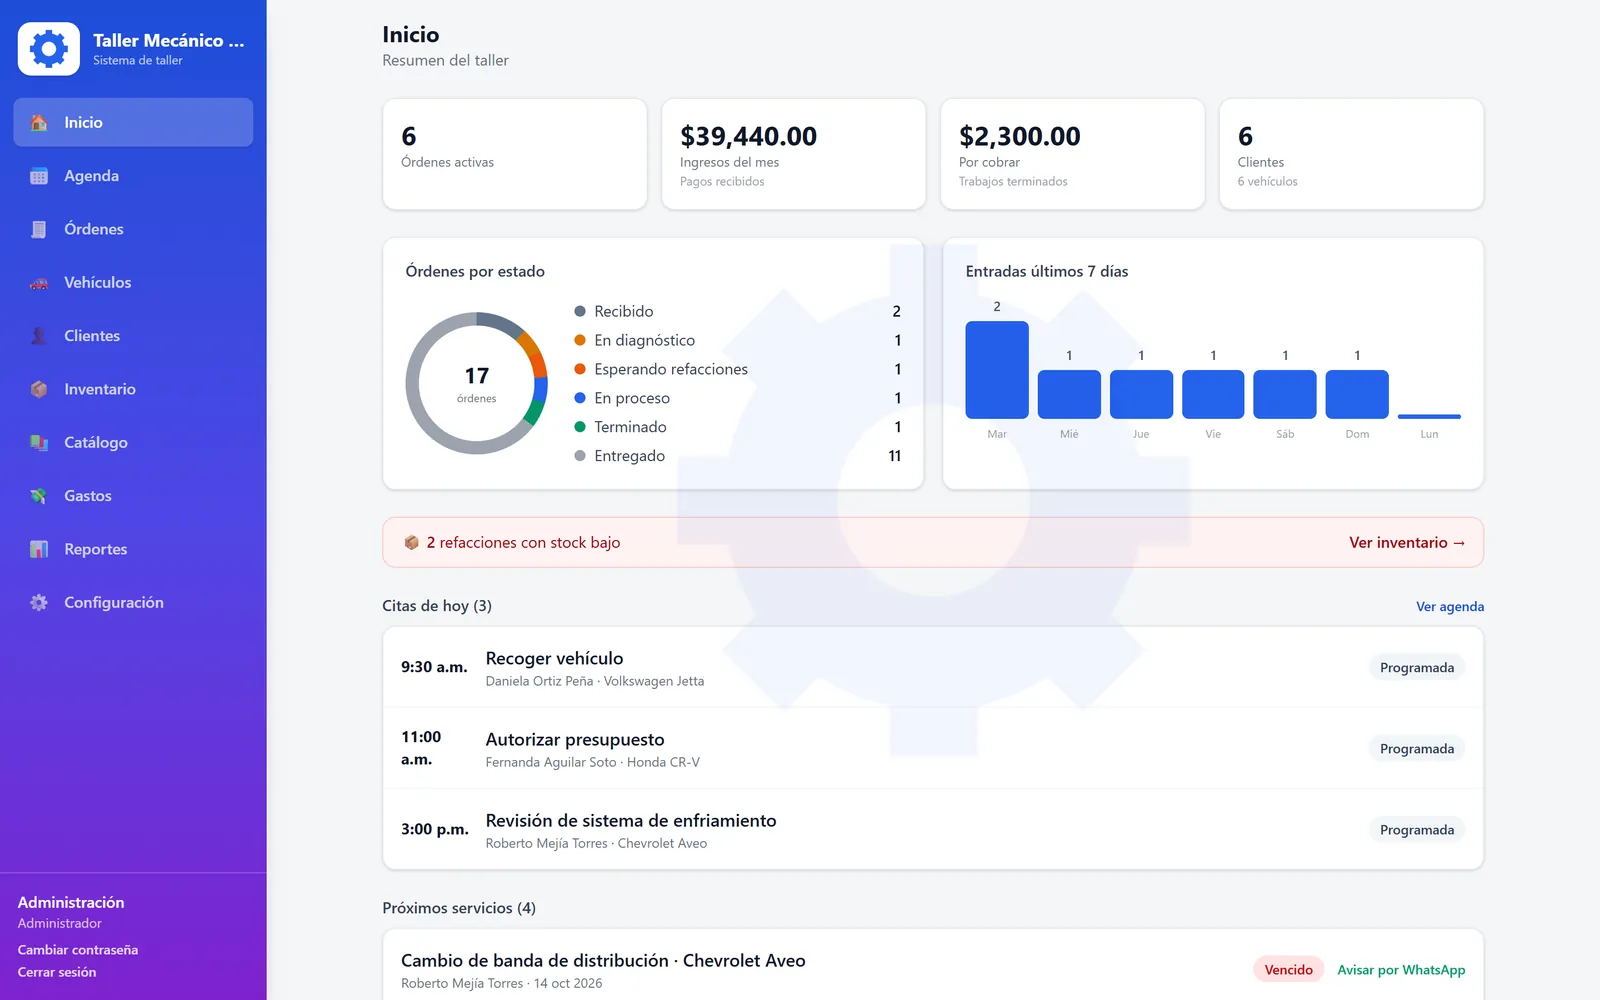The image size is (1600, 1000).
Task: Click the Por cobrar card
Action: (x=1073, y=154)
